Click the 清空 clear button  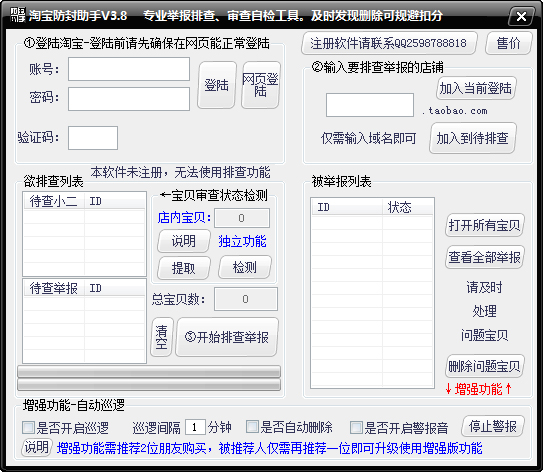tap(162, 337)
